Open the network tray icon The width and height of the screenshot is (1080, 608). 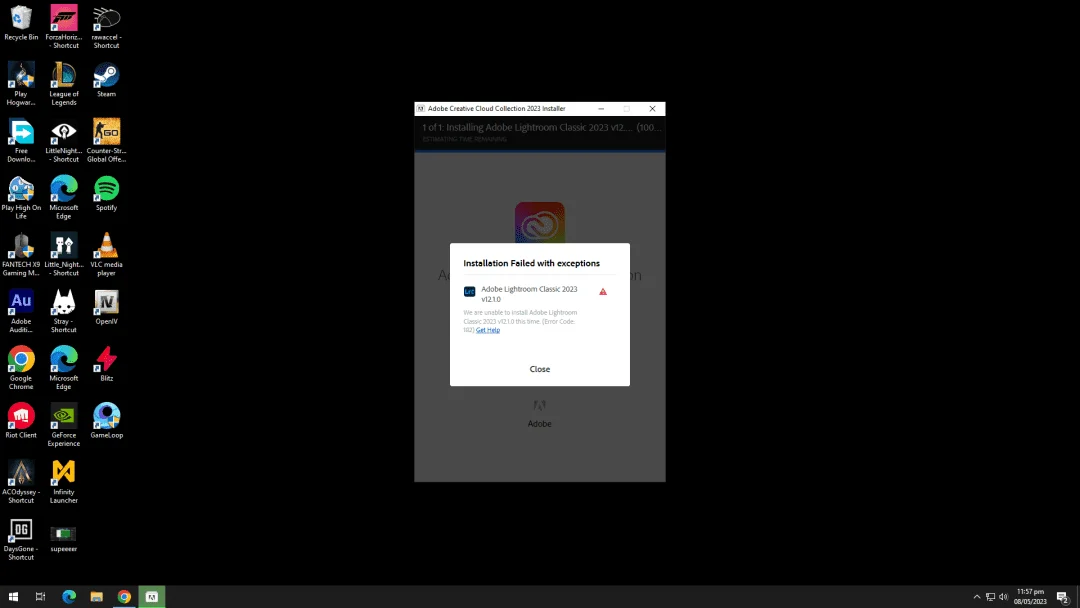coord(990,597)
